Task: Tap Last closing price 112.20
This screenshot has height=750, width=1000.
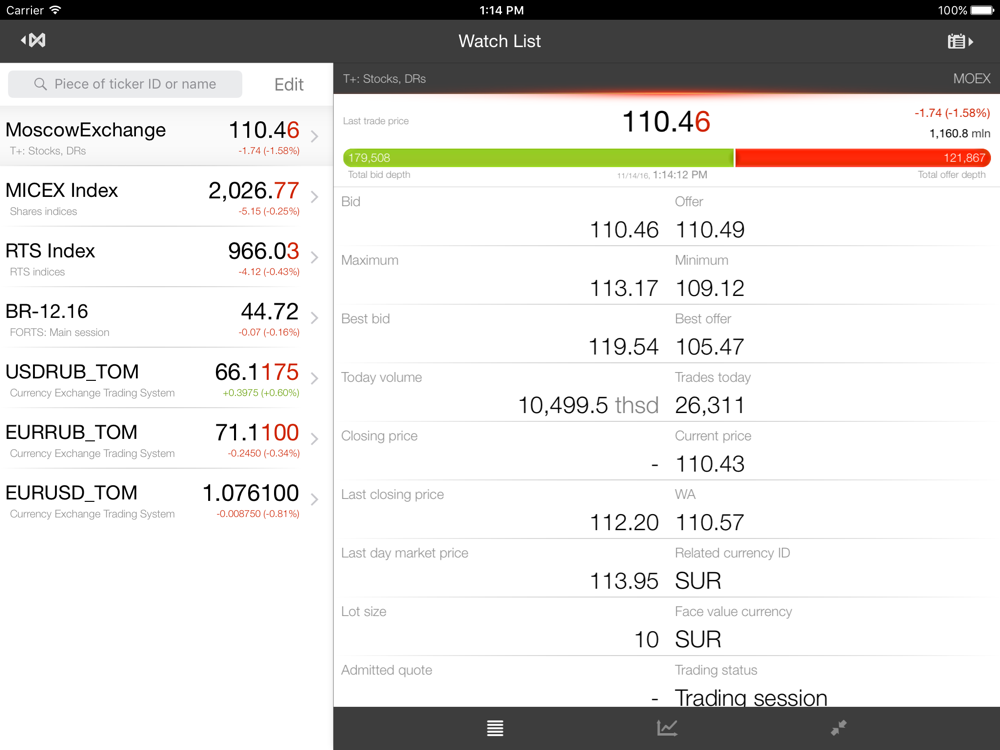Action: tap(624, 523)
